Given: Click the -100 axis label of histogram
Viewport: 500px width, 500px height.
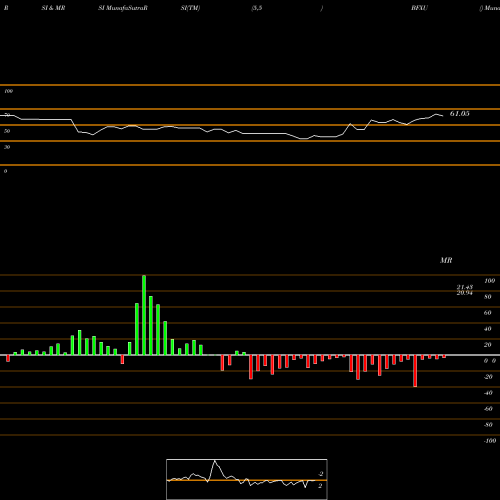Looking at the screenshot, I should click(x=490, y=441).
